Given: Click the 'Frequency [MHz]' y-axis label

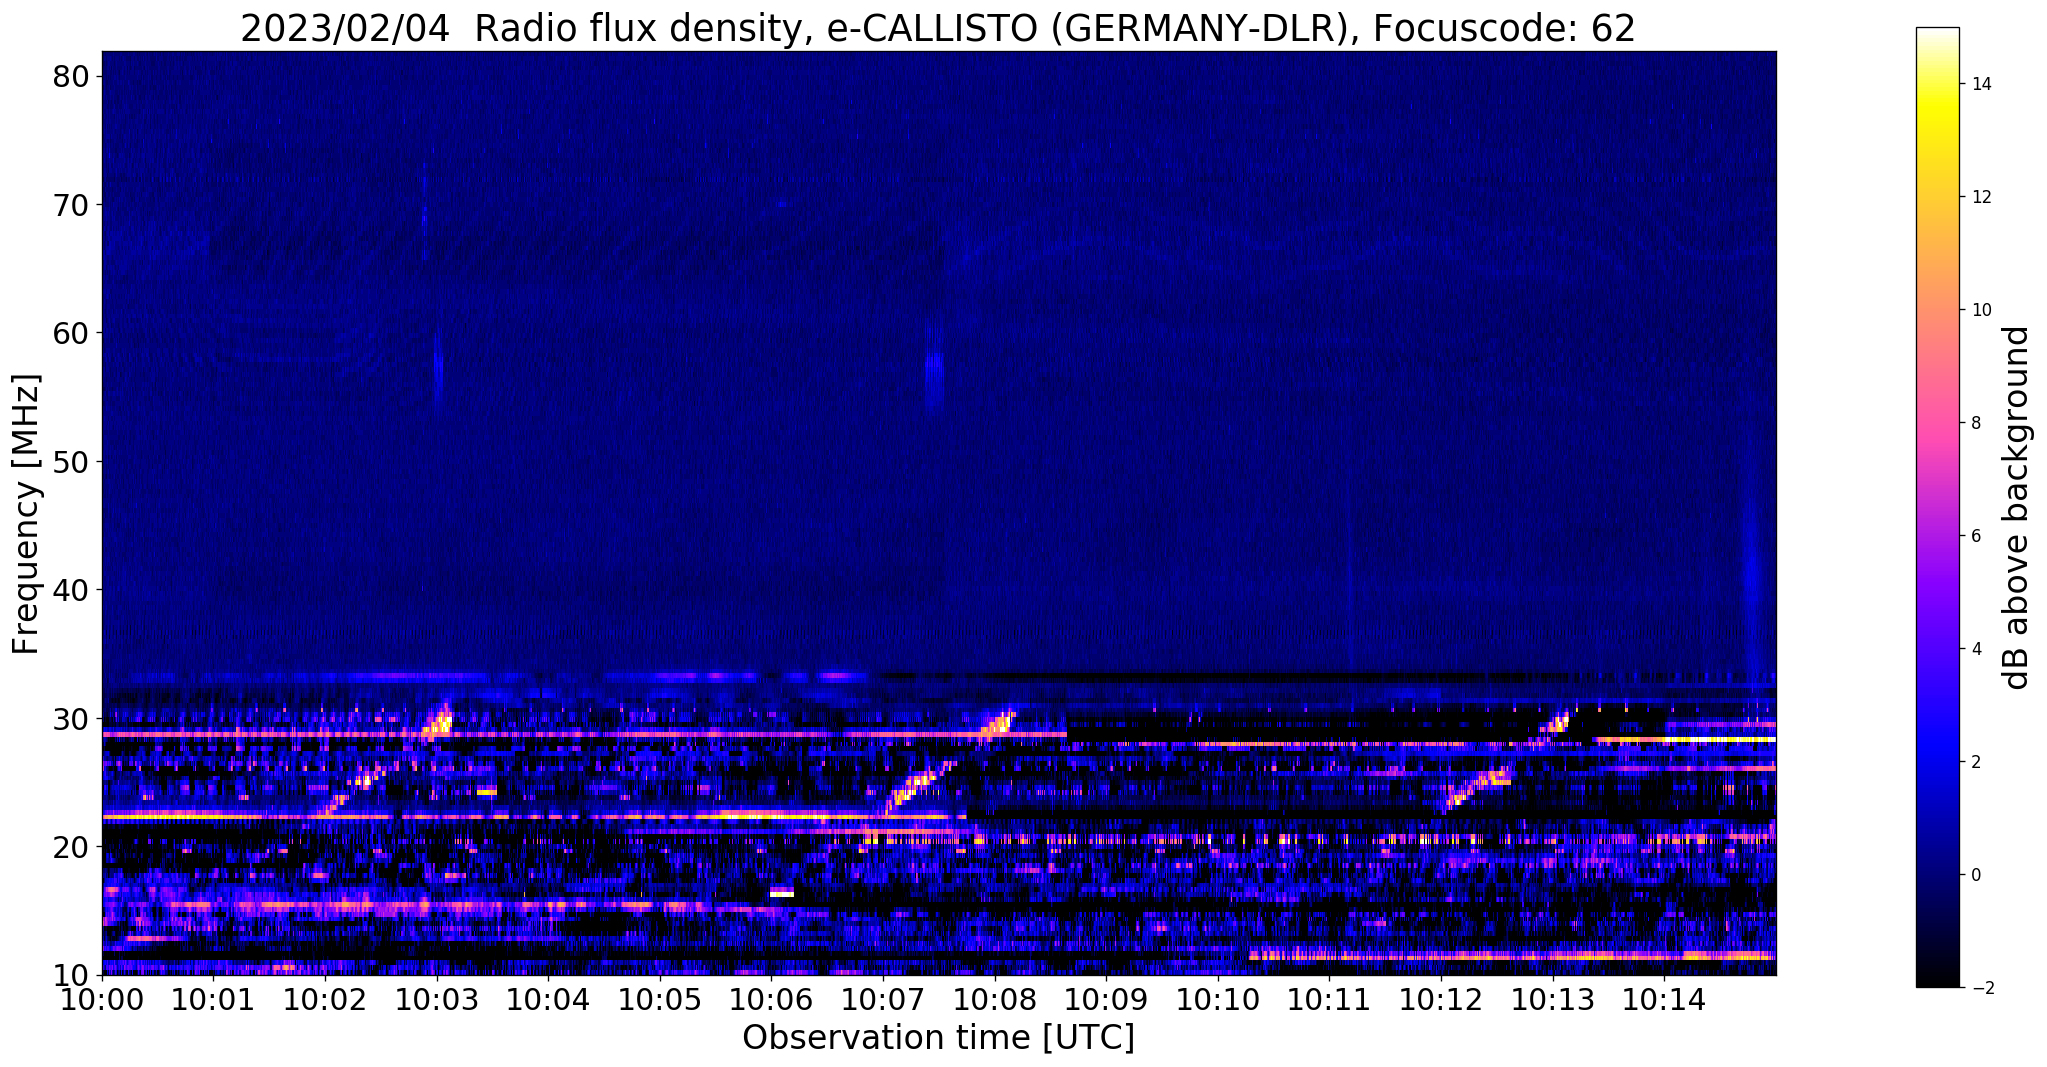Looking at the screenshot, I should tap(26, 514).
